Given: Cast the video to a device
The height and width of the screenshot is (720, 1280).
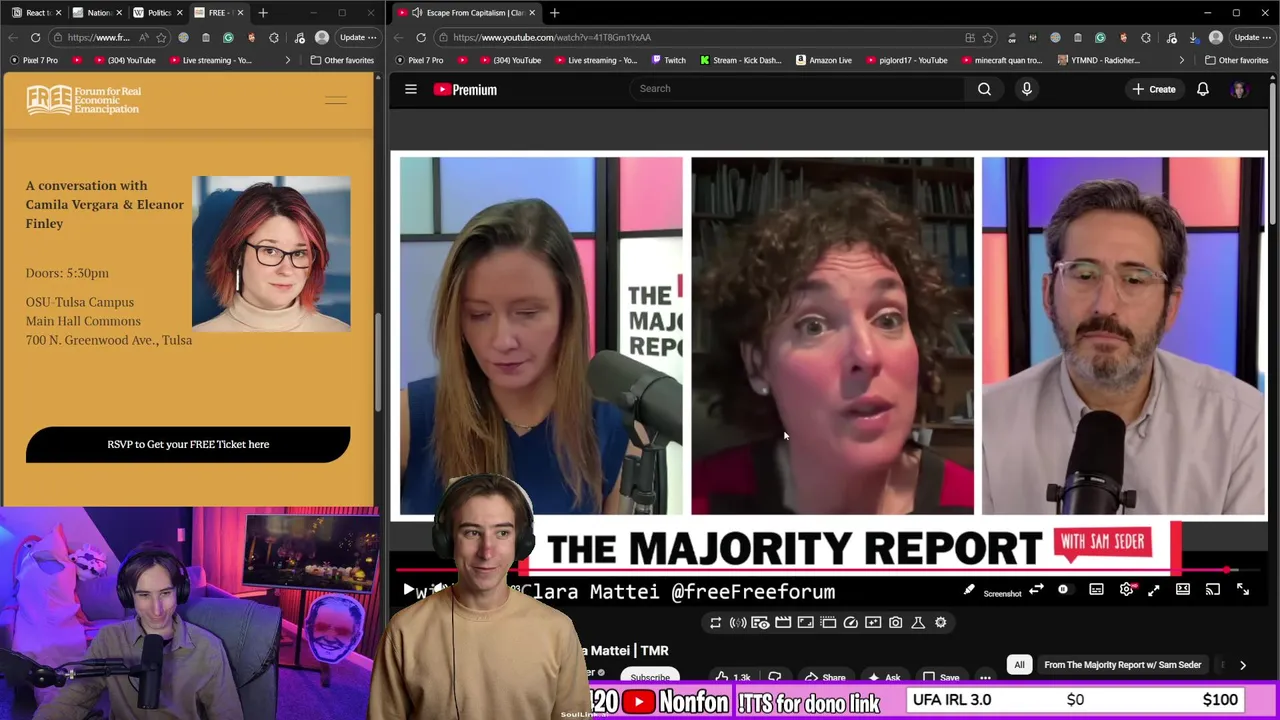Looking at the screenshot, I should (1213, 590).
